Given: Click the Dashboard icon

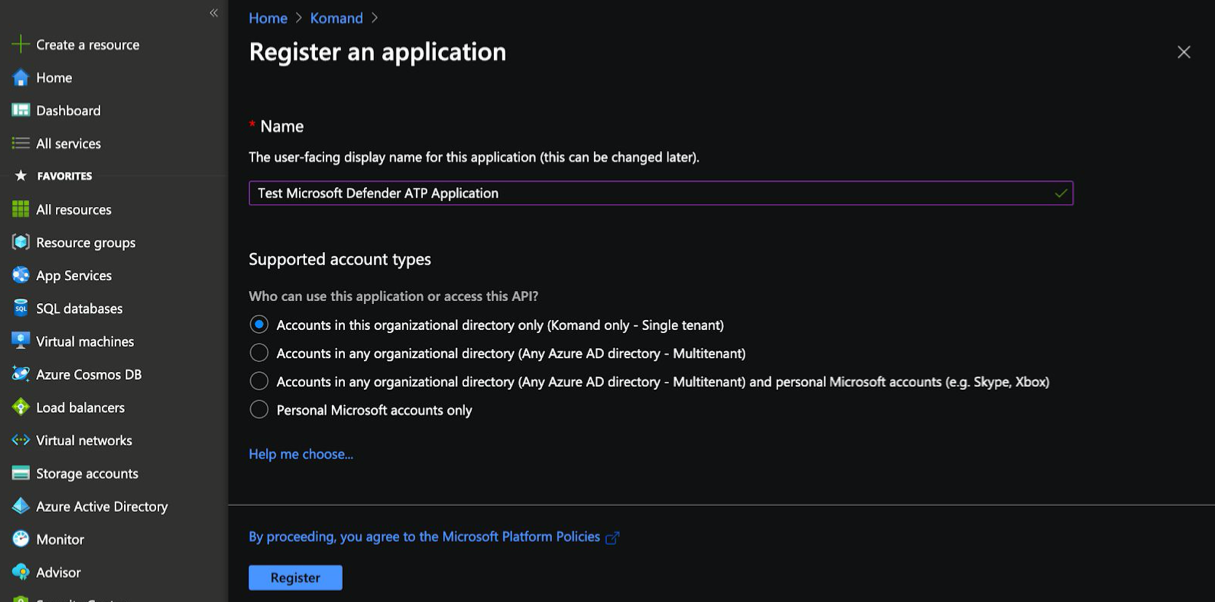Looking at the screenshot, I should [20, 110].
